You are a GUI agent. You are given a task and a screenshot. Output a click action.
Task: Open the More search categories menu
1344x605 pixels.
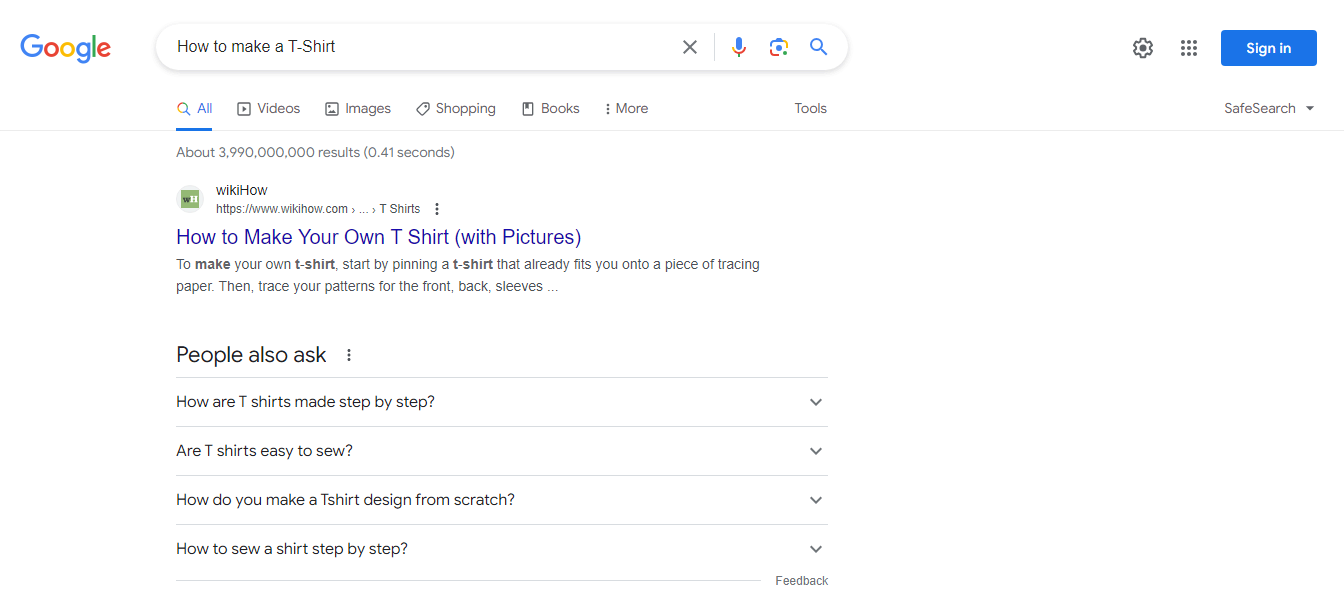625,108
